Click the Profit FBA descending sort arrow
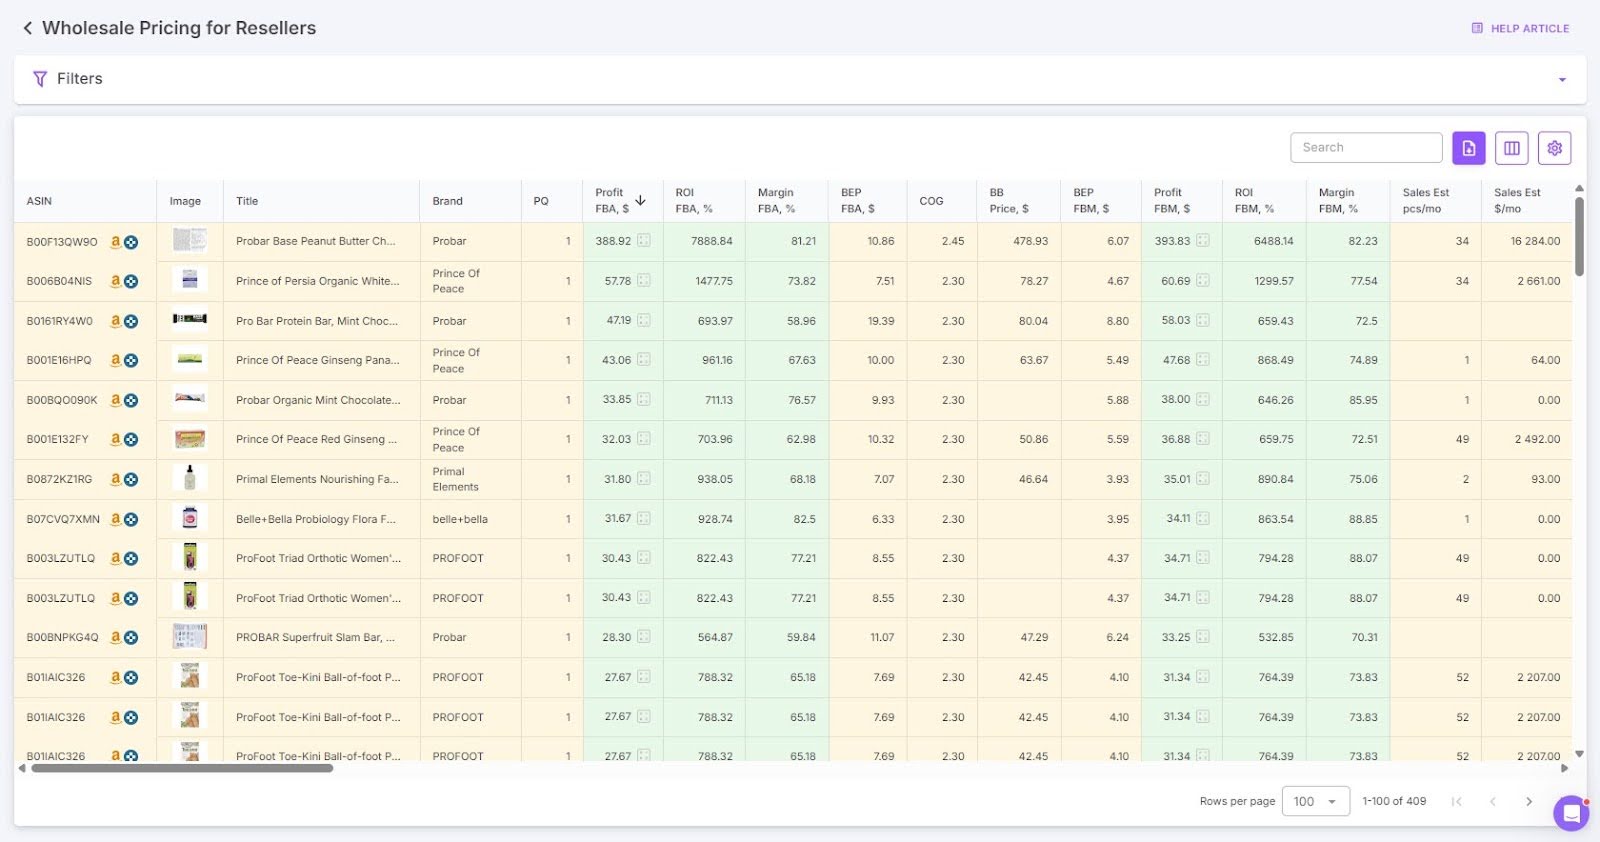Viewport: 1600px width, 842px height. (640, 201)
